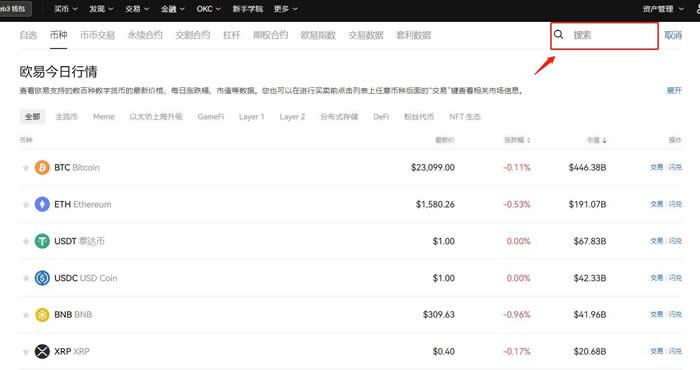Click the USDT green coin icon

42,241
